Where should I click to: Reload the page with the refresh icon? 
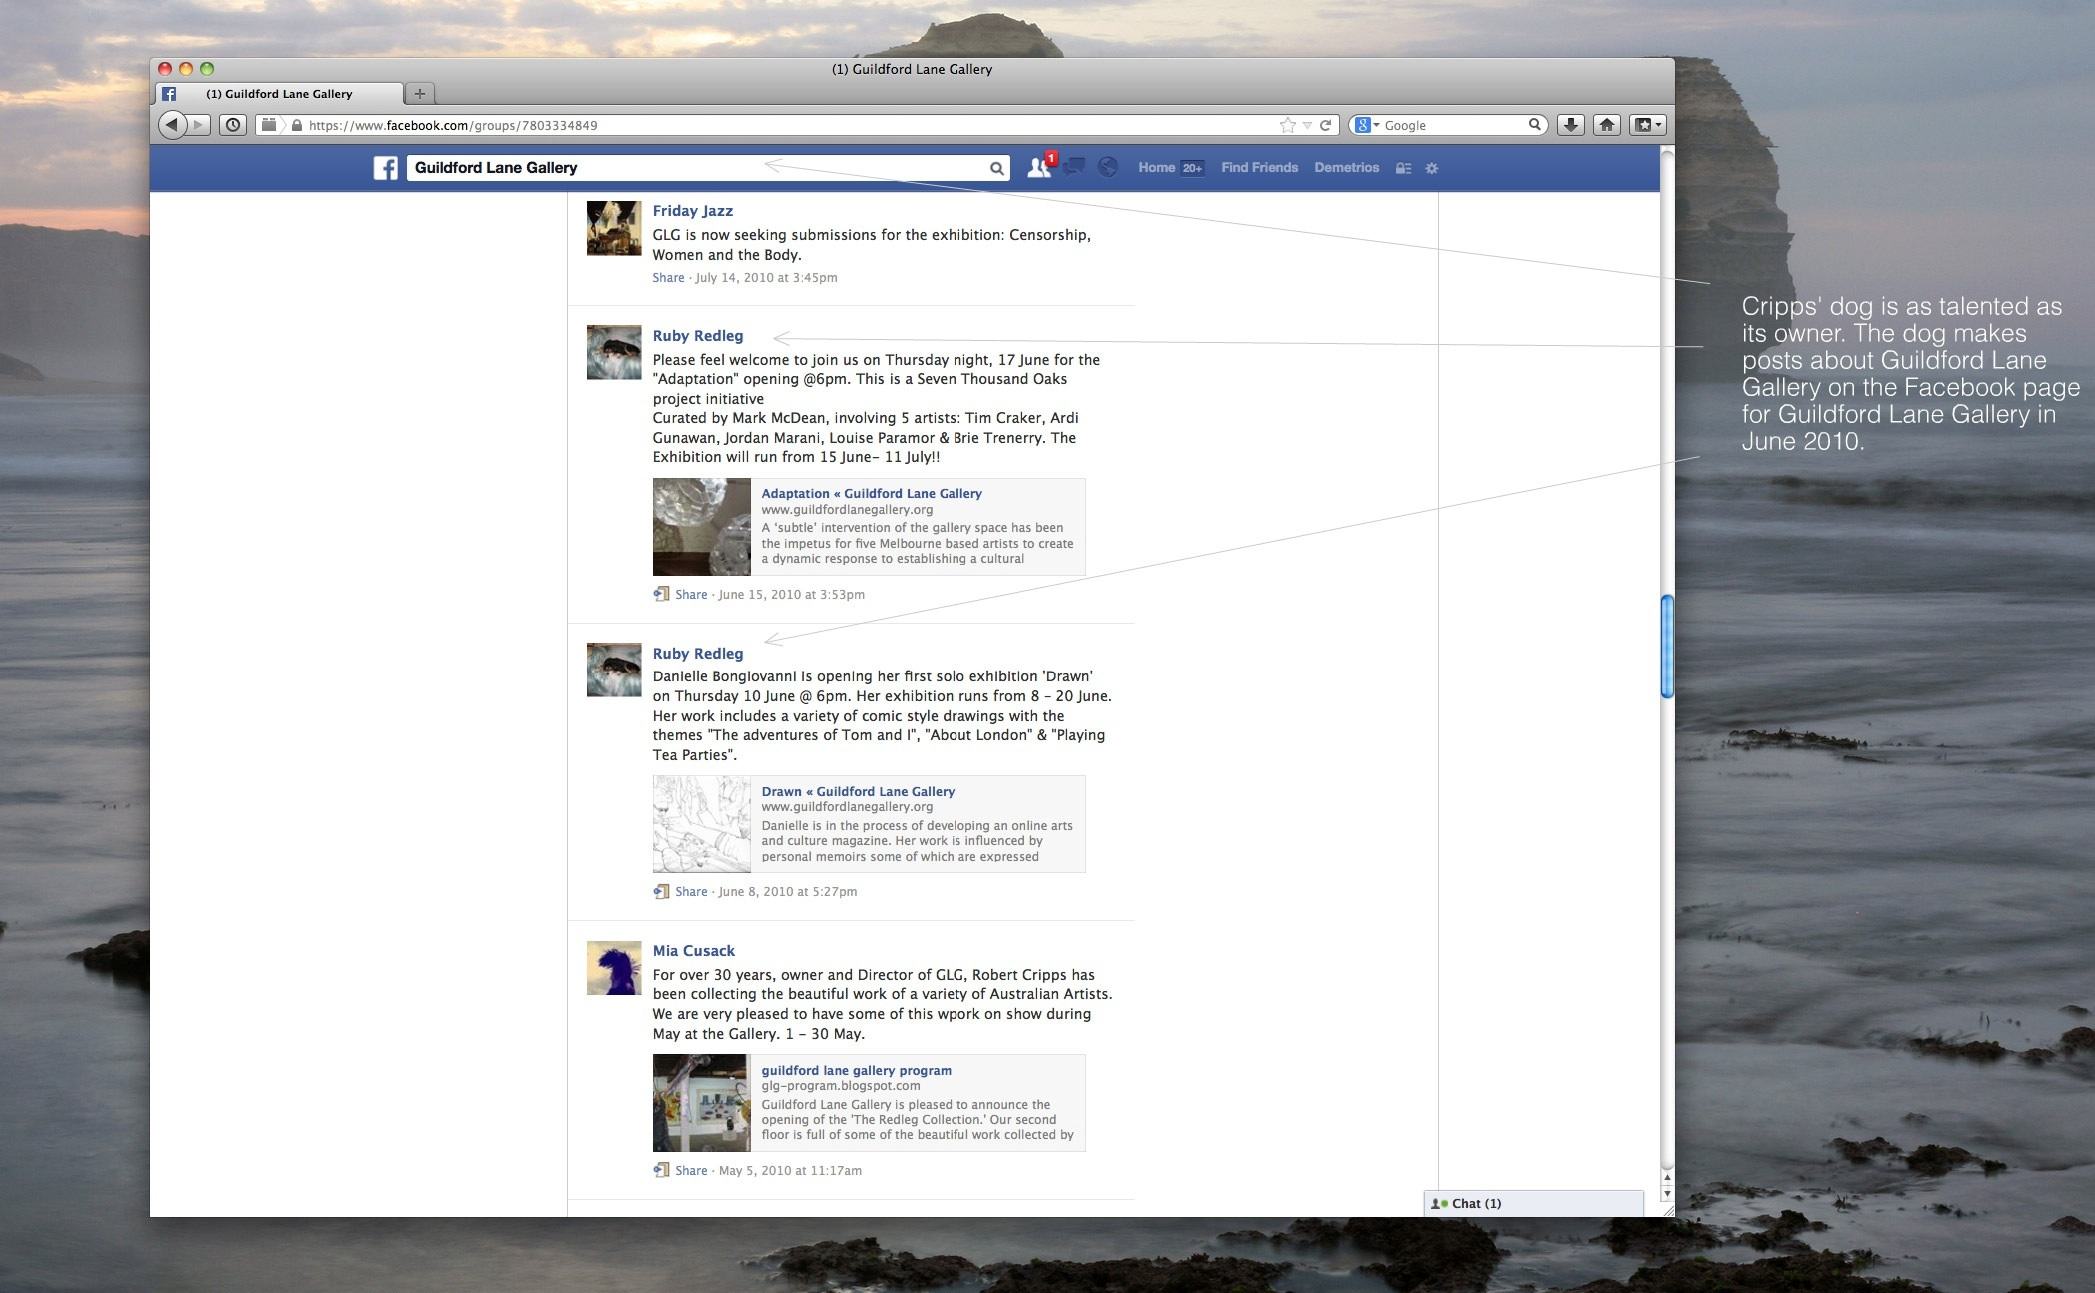point(1326,125)
